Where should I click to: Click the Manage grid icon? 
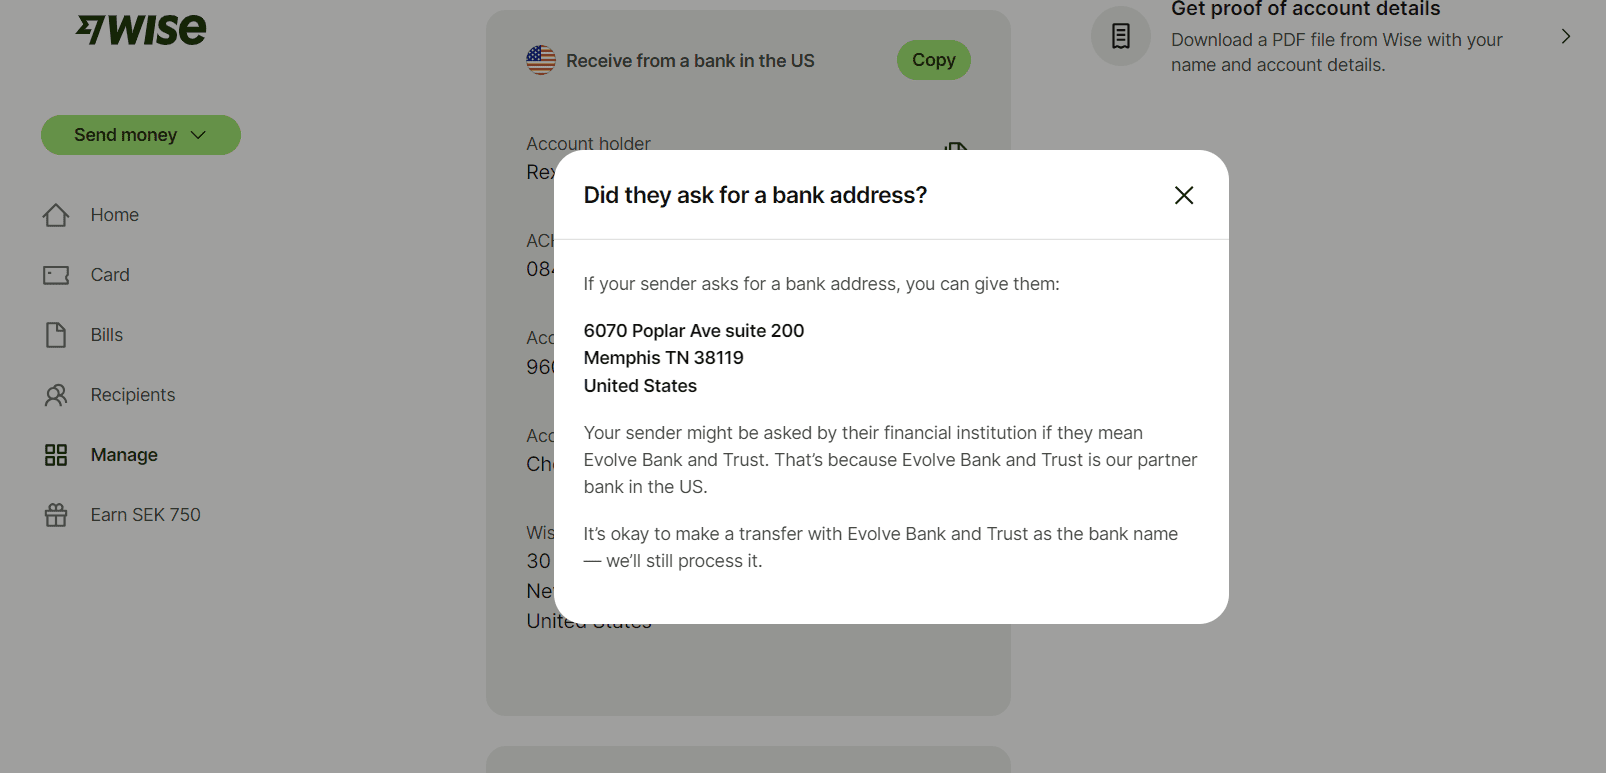coord(56,455)
